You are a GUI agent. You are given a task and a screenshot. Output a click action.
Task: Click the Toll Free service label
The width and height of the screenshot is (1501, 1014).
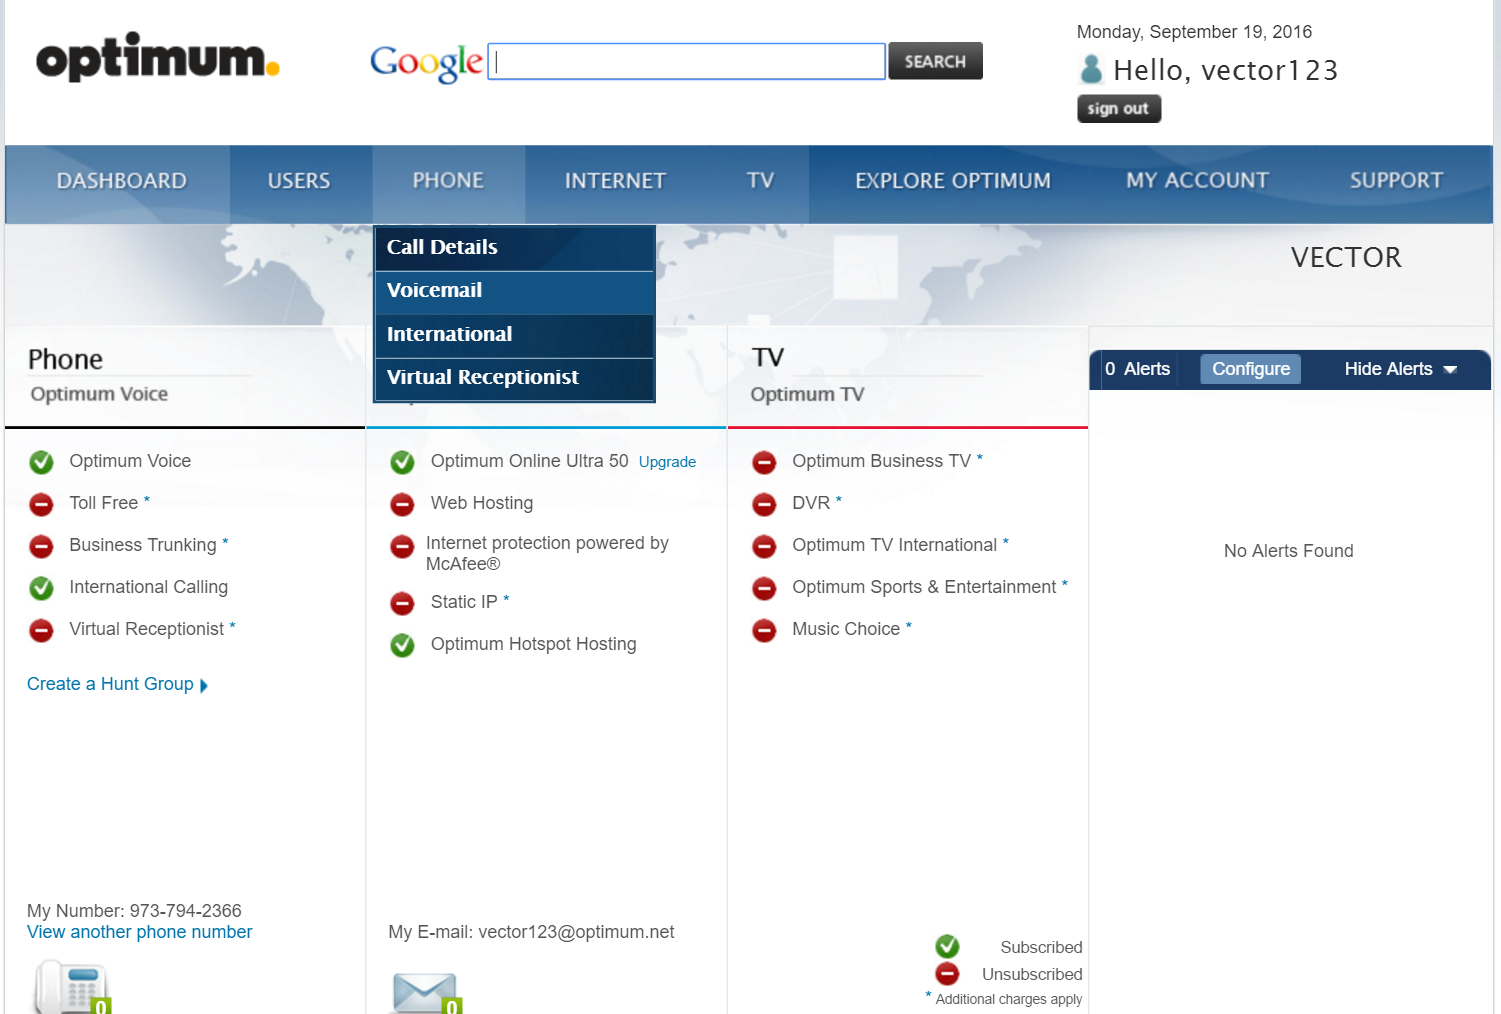pyautogui.click(x=103, y=503)
